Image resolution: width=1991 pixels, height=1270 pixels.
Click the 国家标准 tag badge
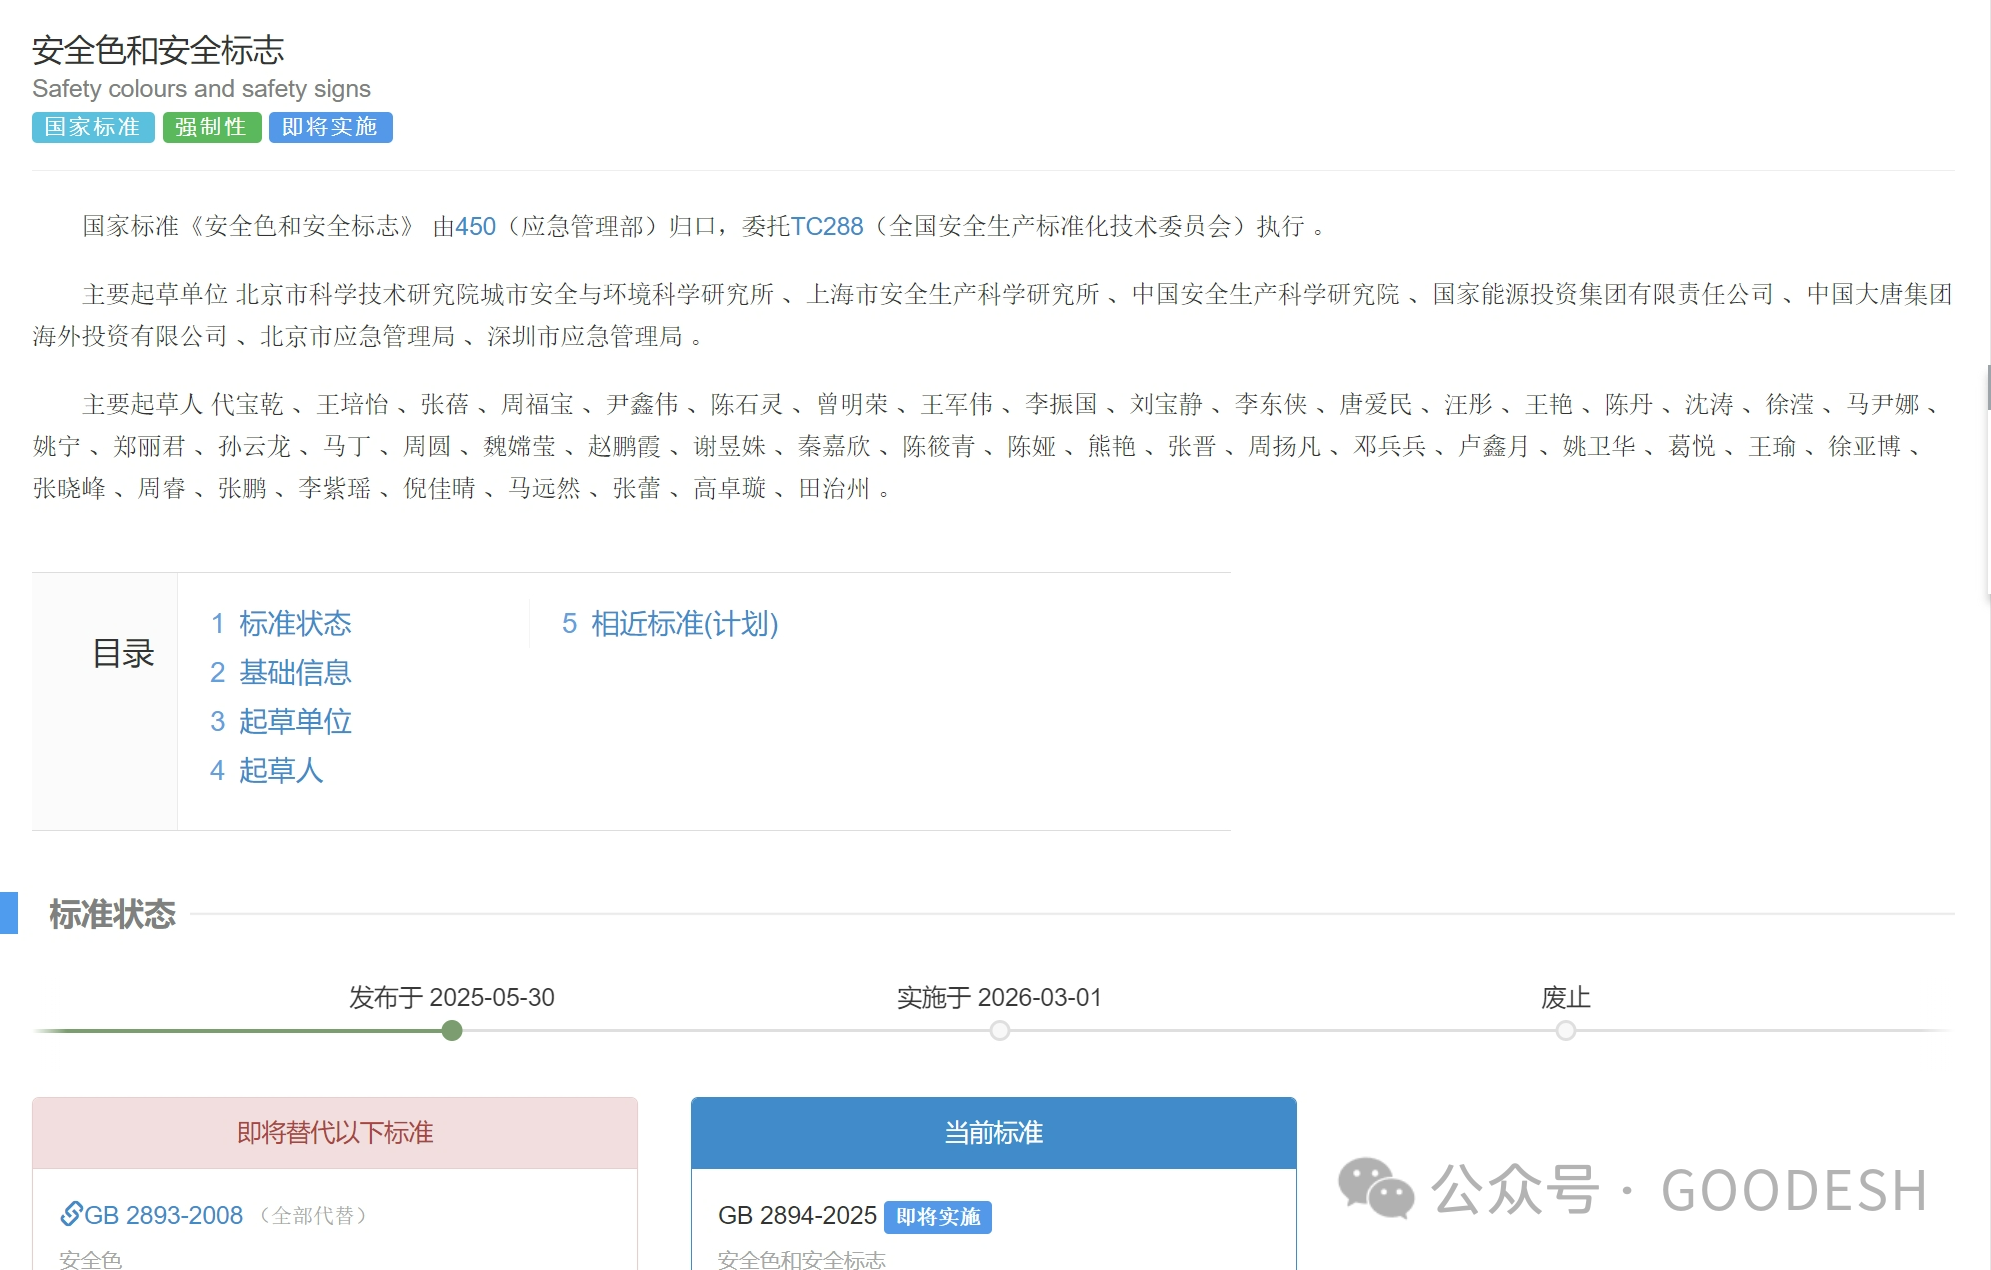[x=93, y=127]
